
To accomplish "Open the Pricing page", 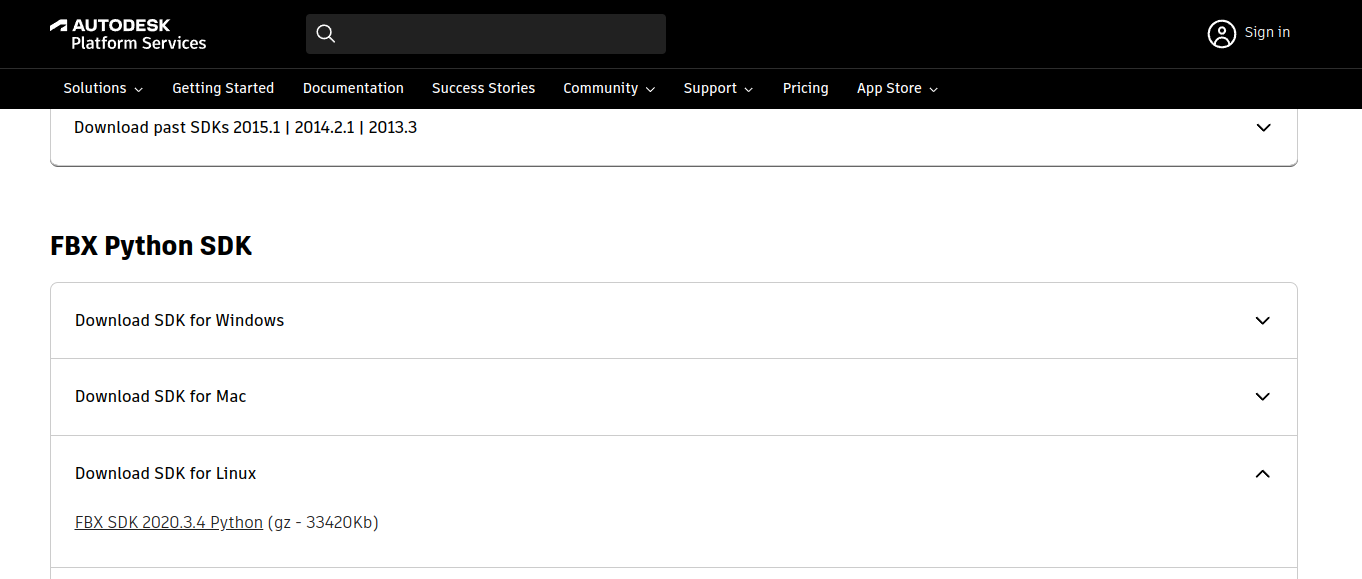I will point(805,89).
